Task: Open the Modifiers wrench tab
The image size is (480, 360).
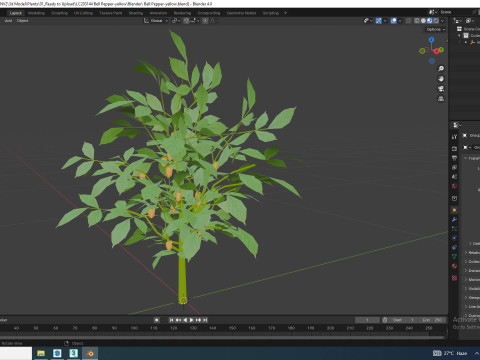Action: [x=454, y=219]
